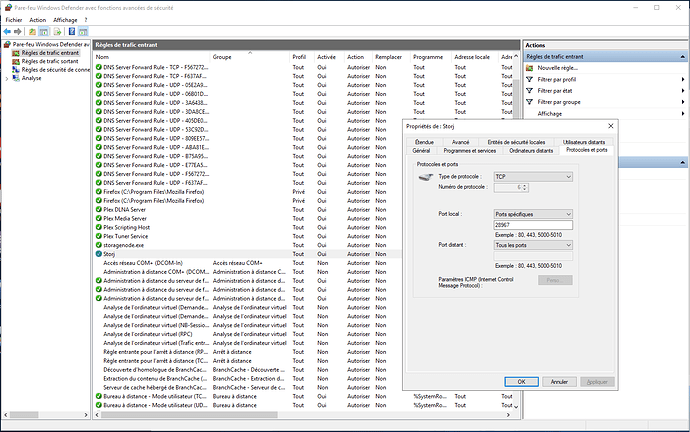Viewport: 690px width, 432px height.
Task: Click the back arrow in the toolbar
Action: [x=8, y=31]
